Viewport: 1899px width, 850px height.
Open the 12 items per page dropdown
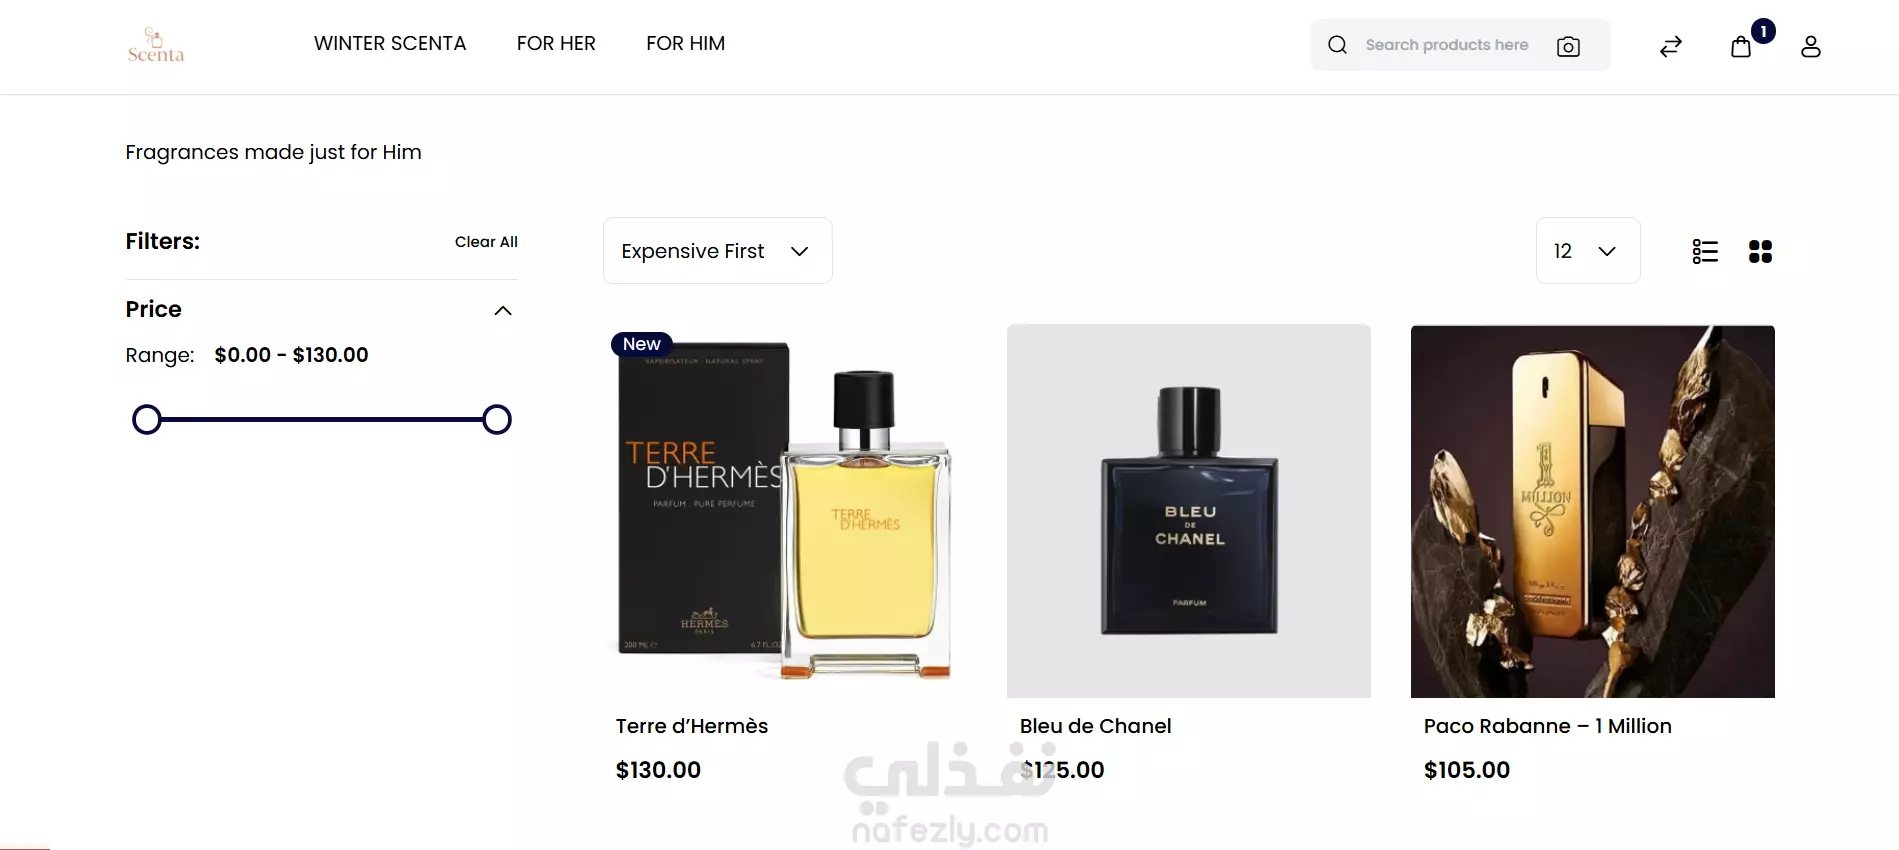[x=1588, y=251]
